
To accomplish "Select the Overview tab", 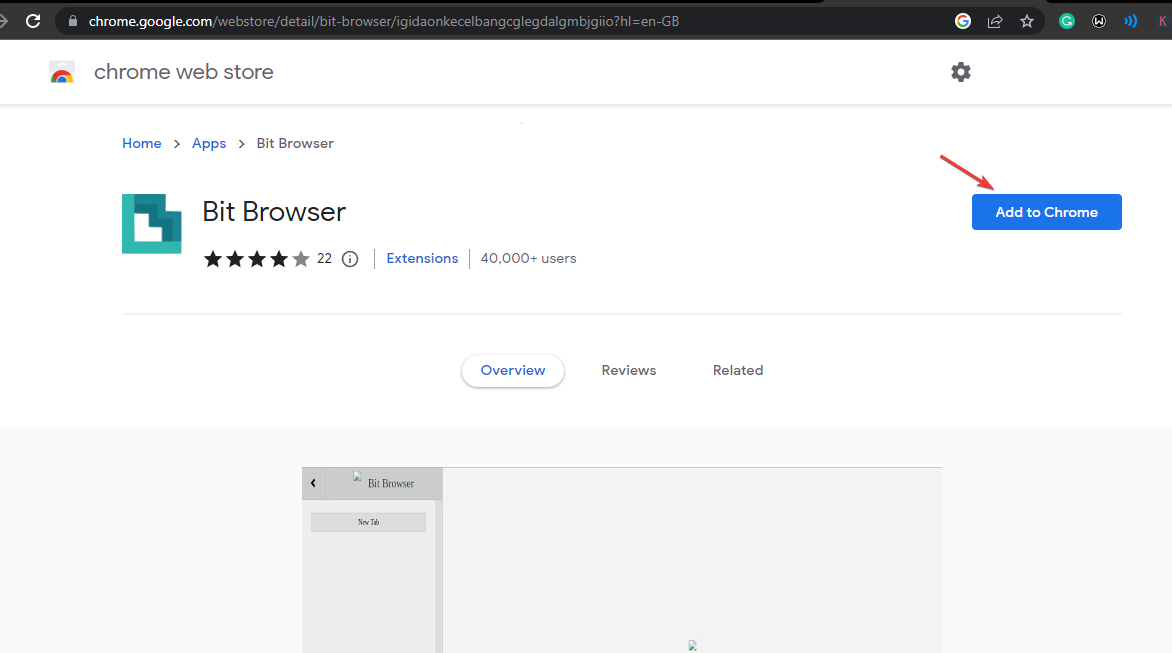I will [513, 371].
